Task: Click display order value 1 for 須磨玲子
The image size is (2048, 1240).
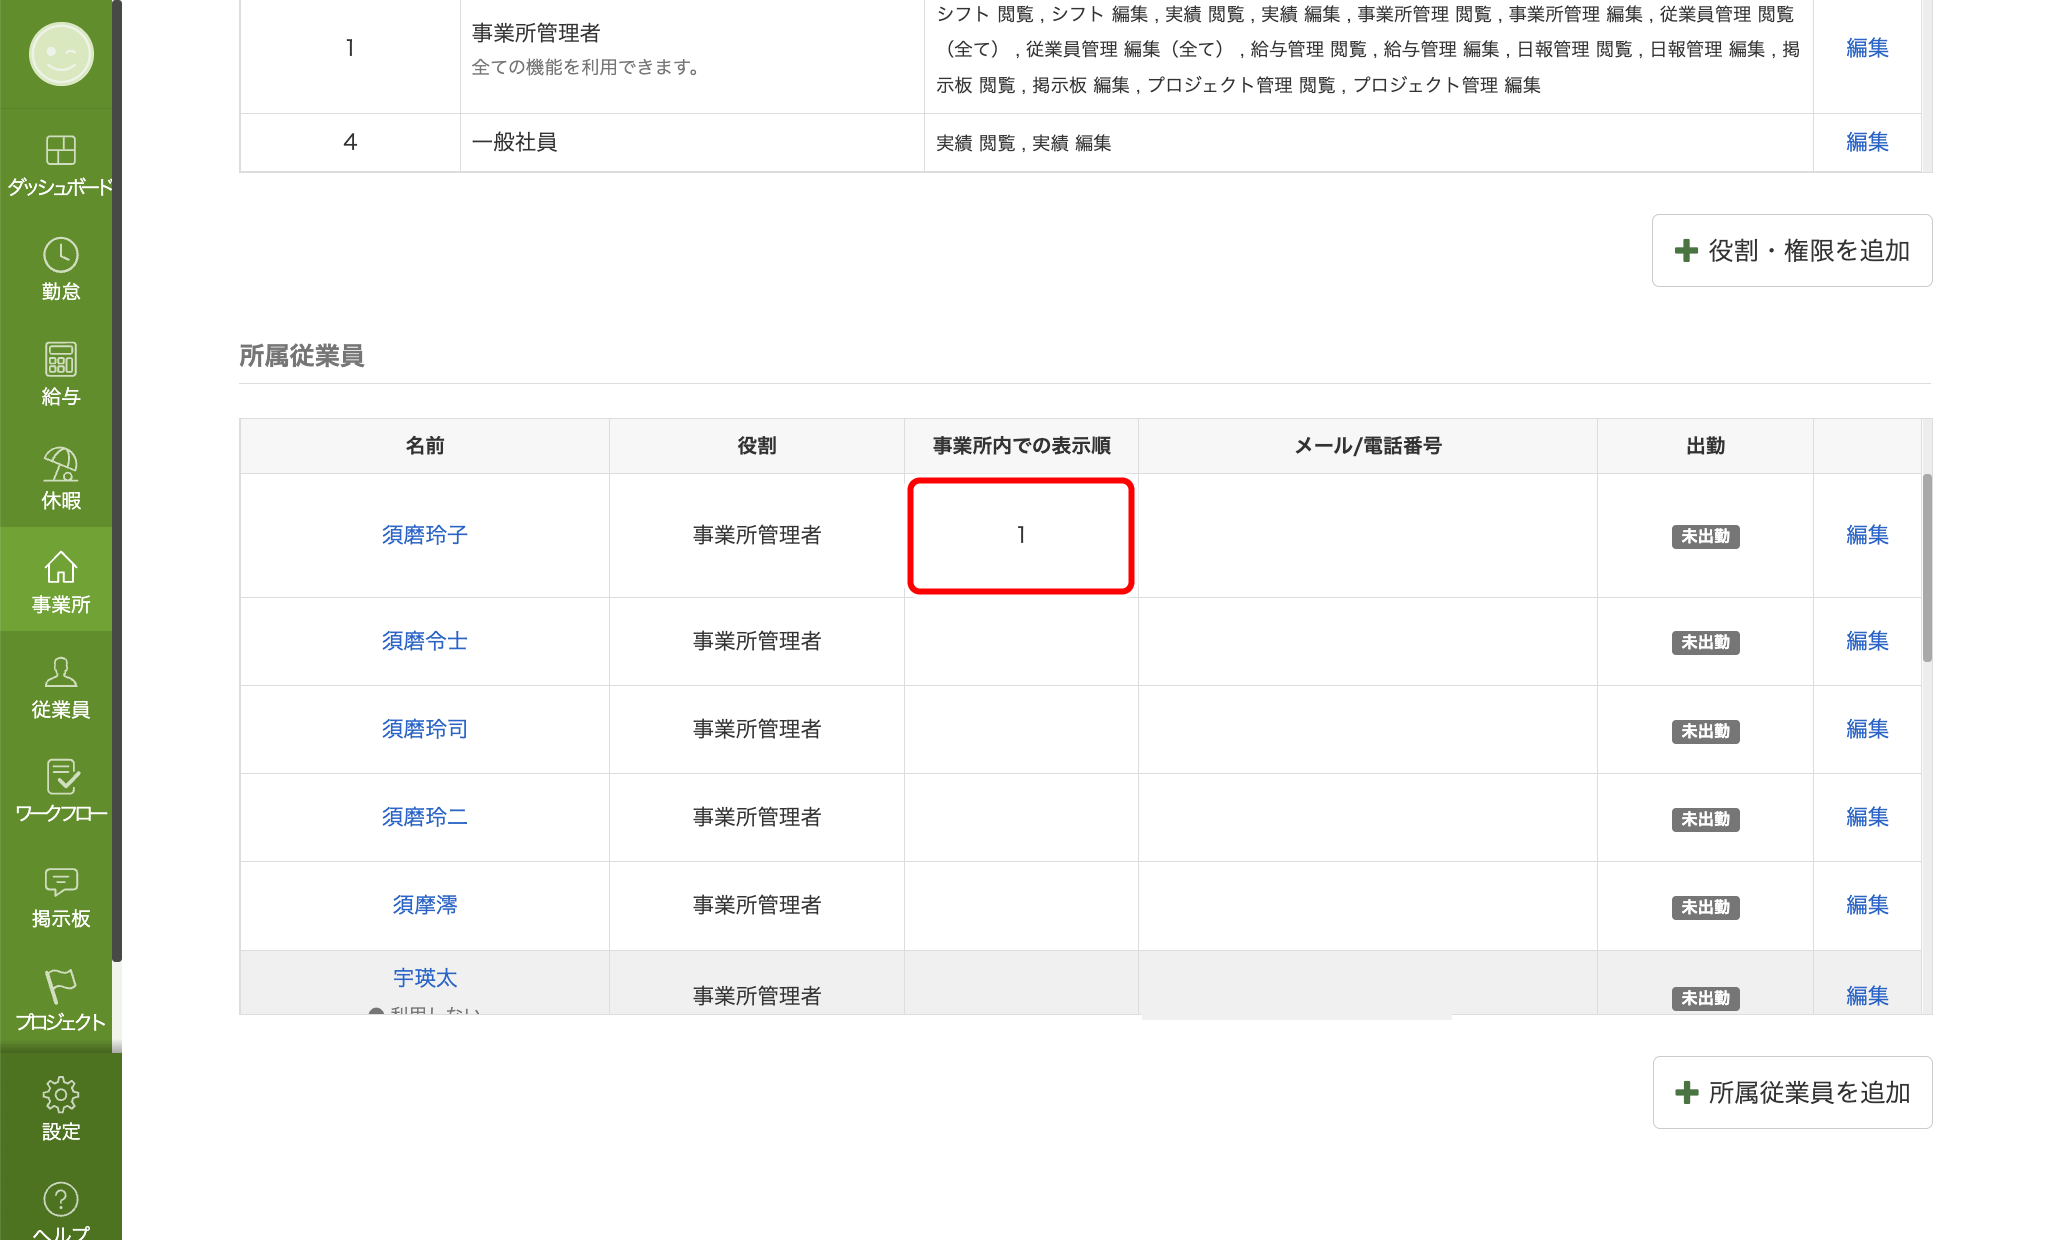Action: click(x=1021, y=535)
